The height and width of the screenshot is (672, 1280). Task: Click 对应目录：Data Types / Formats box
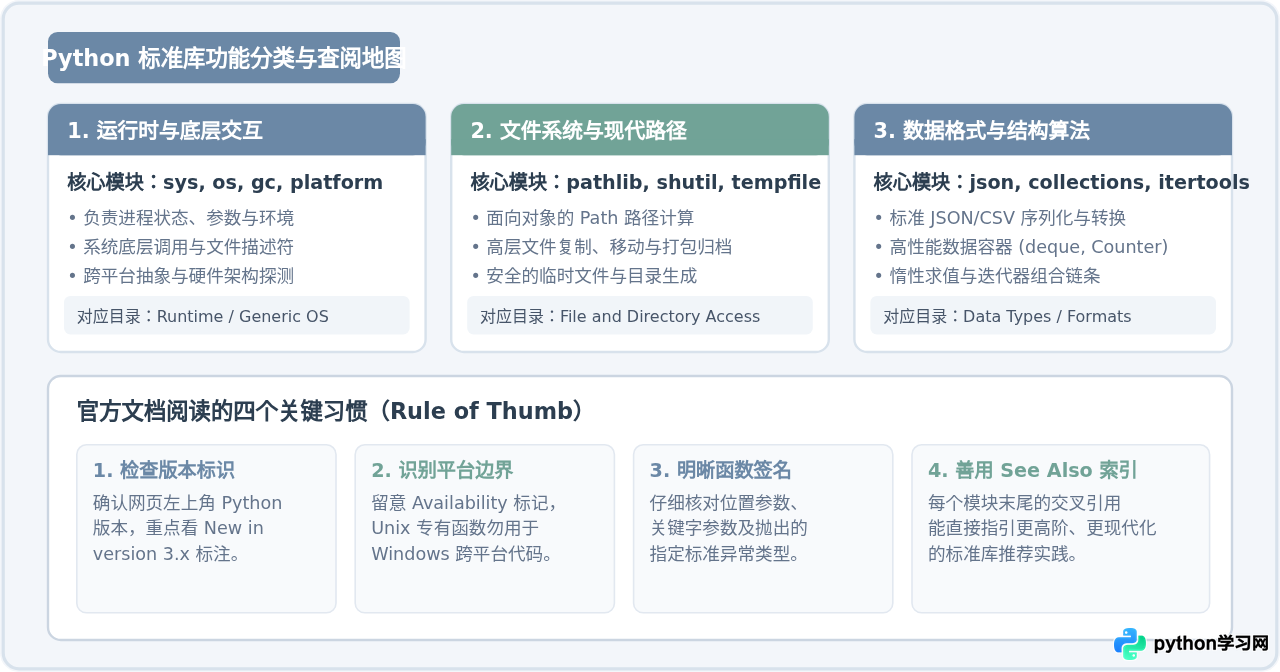pos(1043,315)
